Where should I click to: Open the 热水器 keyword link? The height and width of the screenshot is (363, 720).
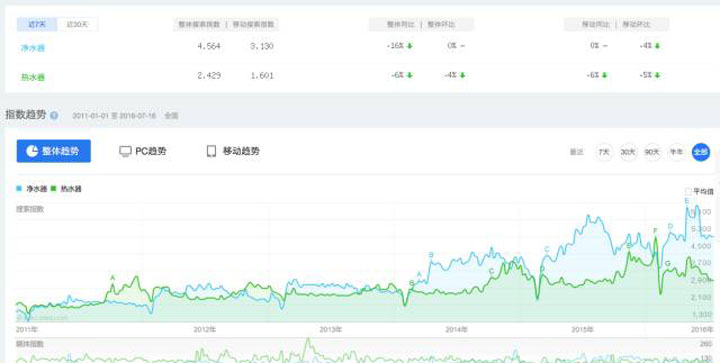[33, 77]
